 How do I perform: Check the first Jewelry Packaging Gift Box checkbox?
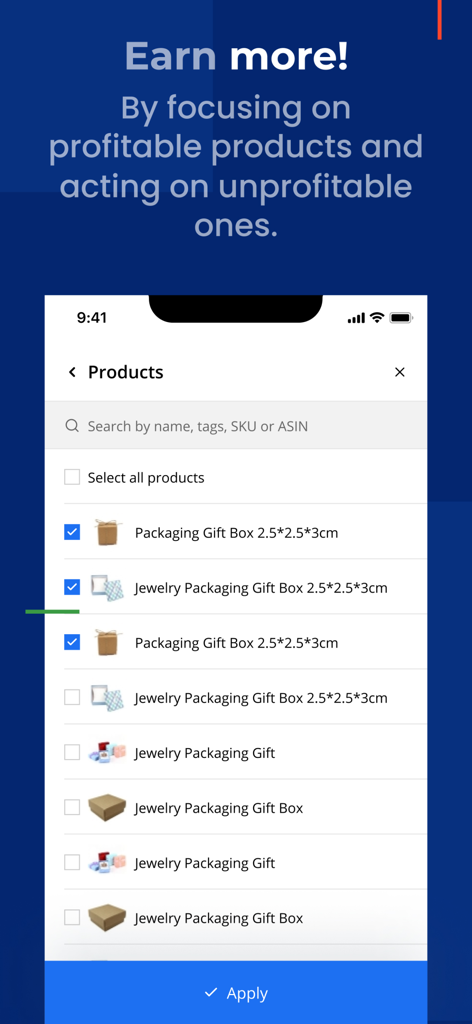(x=72, y=807)
